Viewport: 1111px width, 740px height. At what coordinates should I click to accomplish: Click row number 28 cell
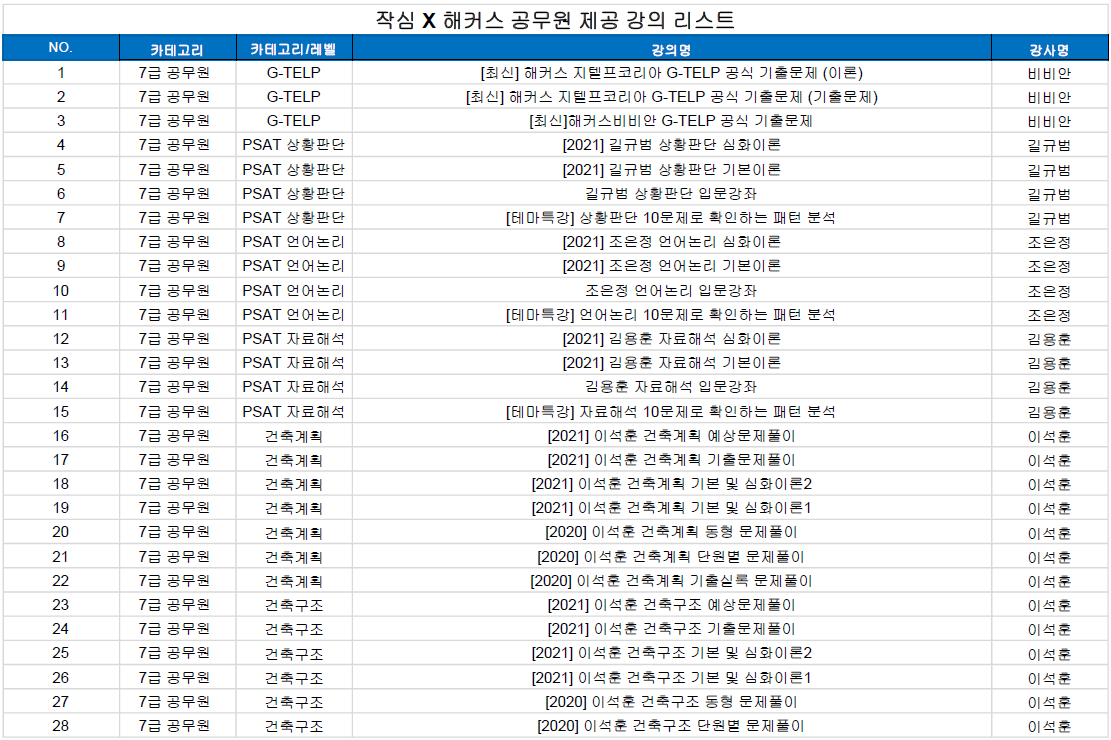coord(60,726)
